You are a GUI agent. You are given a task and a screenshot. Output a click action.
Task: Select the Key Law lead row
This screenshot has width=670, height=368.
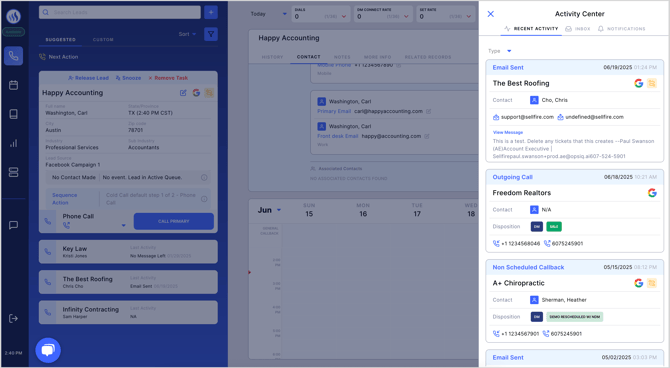click(x=128, y=252)
